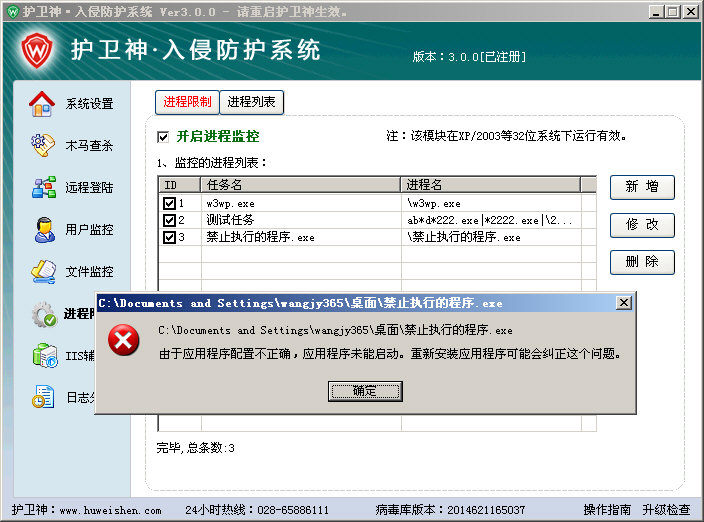The height and width of the screenshot is (522, 704).
Task: Click the red error icon in dialog
Action: [x=123, y=340]
